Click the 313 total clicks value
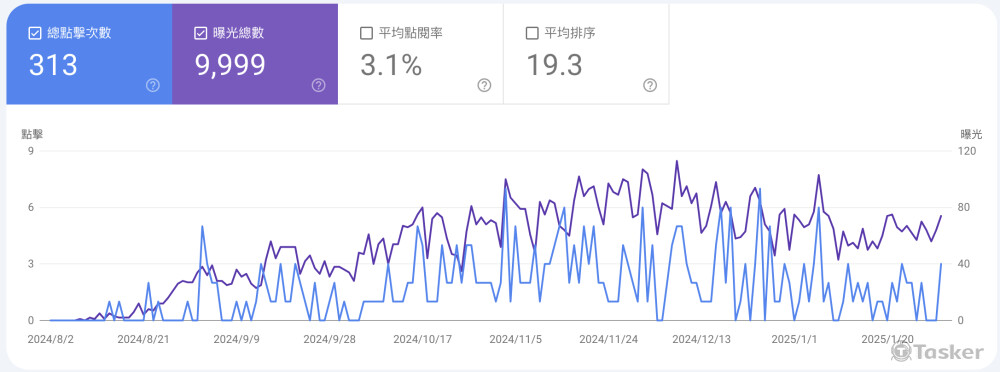The image size is (1000, 372). click(x=53, y=65)
